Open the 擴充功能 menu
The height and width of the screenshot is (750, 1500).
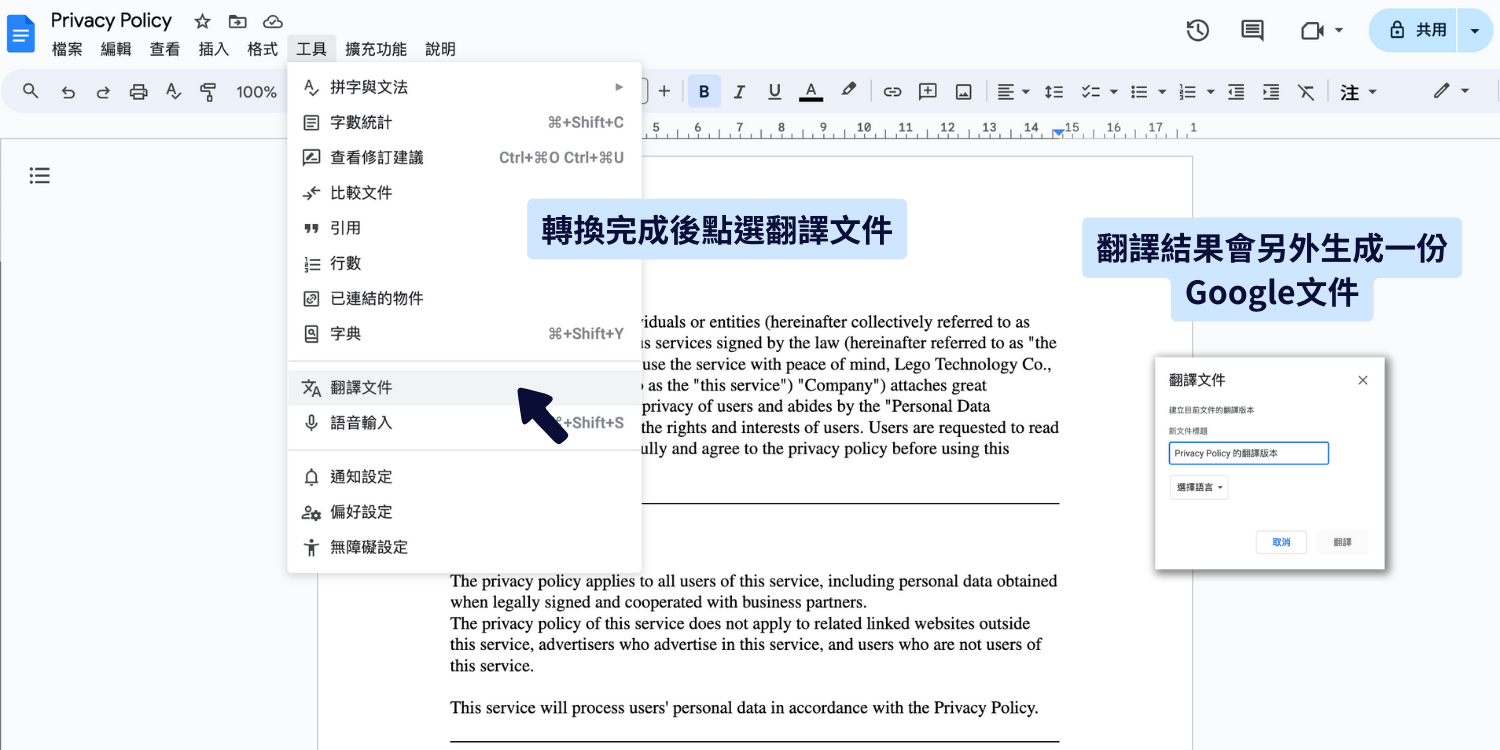[376, 49]
